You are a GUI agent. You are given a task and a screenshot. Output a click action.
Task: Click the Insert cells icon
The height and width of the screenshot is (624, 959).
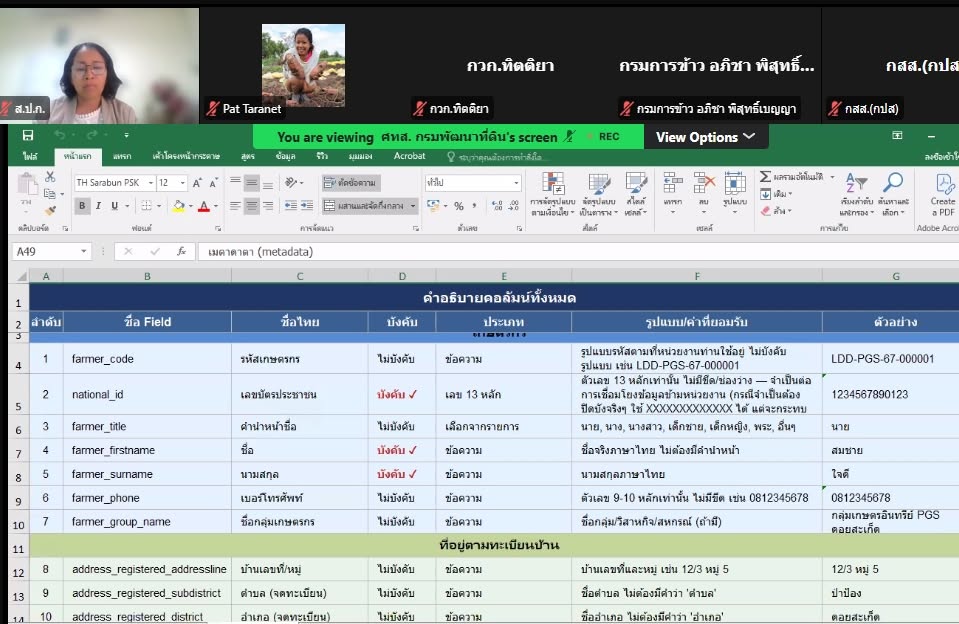point(673,183)
